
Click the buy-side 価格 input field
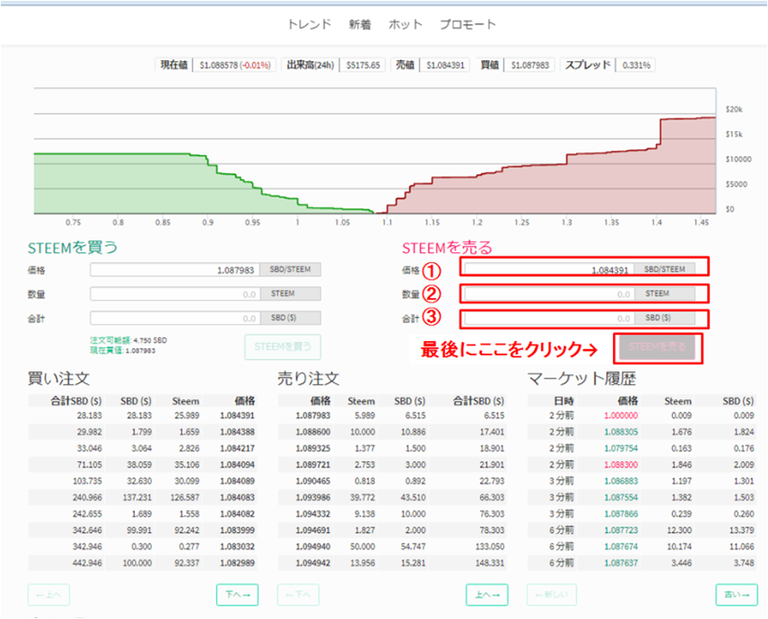coord(175,269)
